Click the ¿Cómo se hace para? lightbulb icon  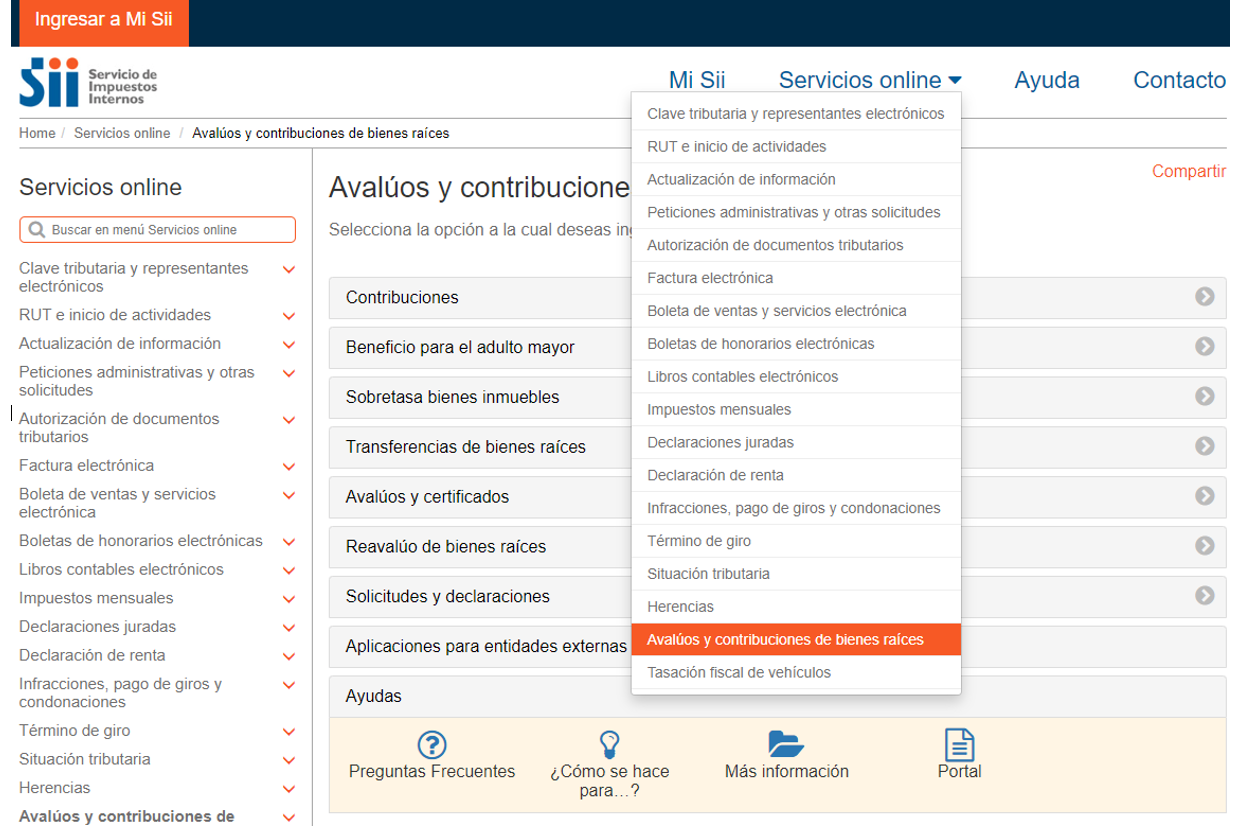pyautogui.click(x=609, y=744)
